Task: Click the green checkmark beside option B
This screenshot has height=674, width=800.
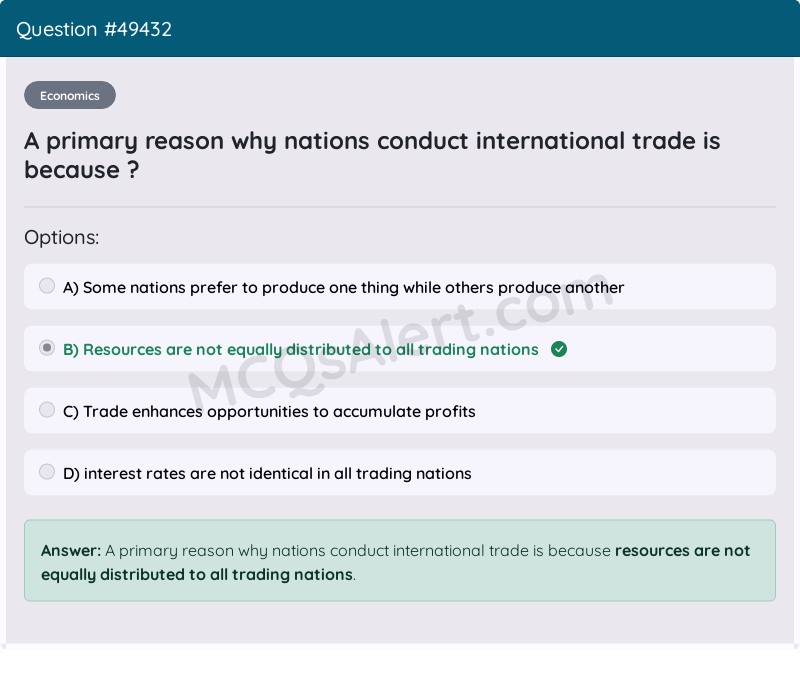Action: 559,349
